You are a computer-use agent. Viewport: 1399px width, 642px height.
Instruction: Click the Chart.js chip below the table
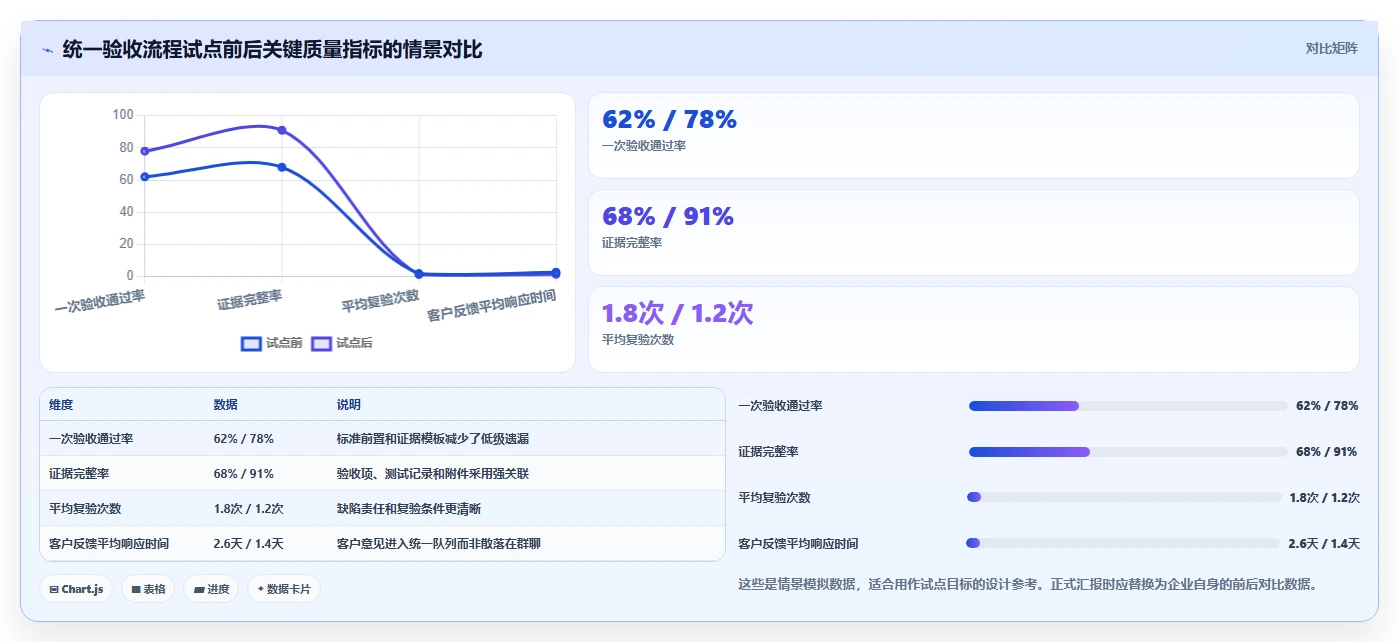[x=76, y=589]
